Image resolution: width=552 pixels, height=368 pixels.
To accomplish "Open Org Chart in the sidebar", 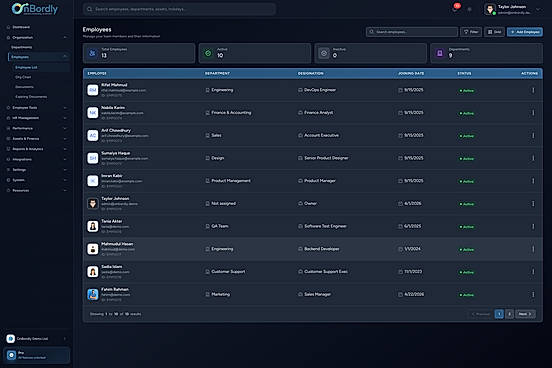I will 23,77.
